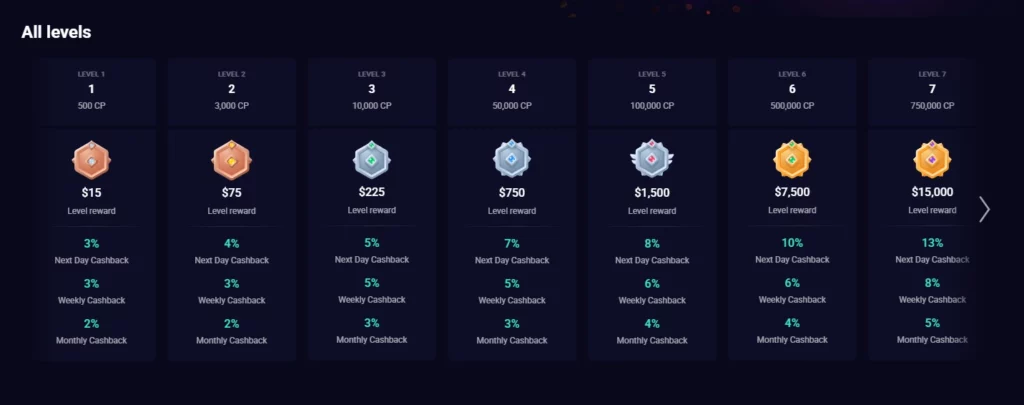Select the Level 1 500 CP header
The height and width of the screenshot is (405, 1024).
click(x=92, y=90)
